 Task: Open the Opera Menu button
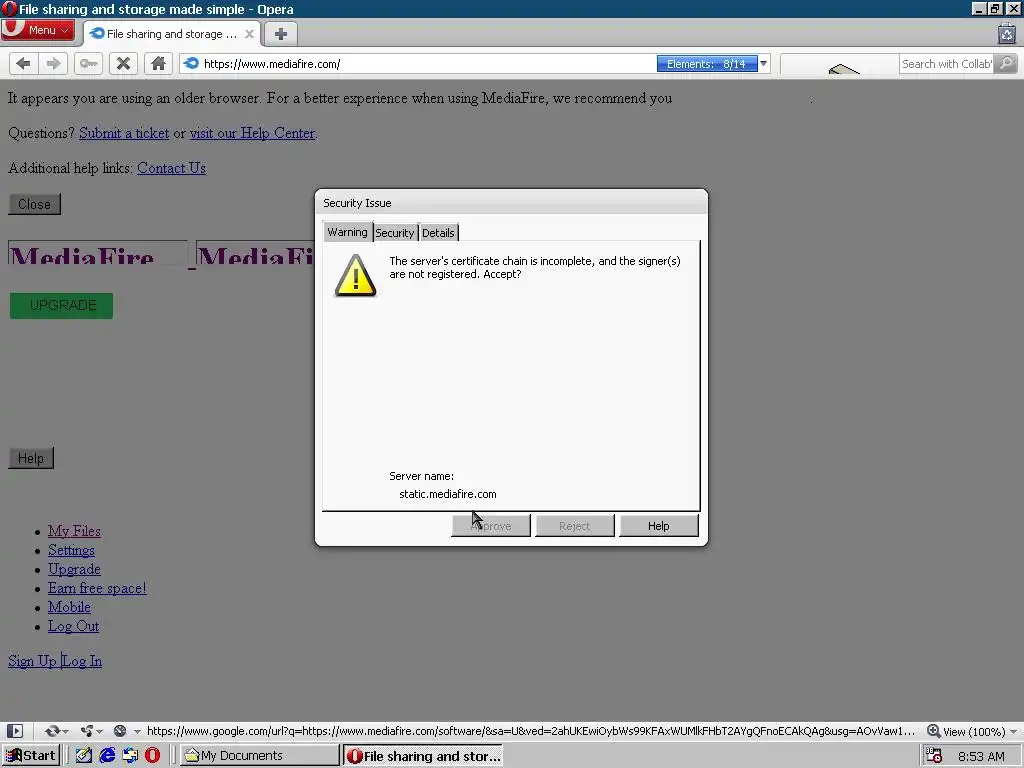(x=38, y=30)
